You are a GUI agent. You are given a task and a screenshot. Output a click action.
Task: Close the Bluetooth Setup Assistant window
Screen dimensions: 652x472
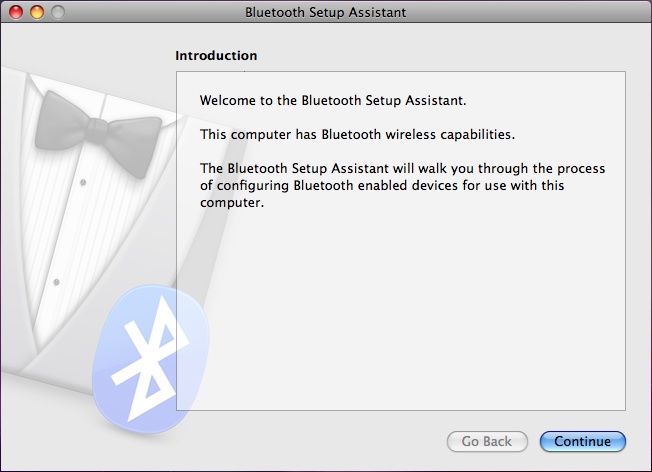(x=16, y=12)
